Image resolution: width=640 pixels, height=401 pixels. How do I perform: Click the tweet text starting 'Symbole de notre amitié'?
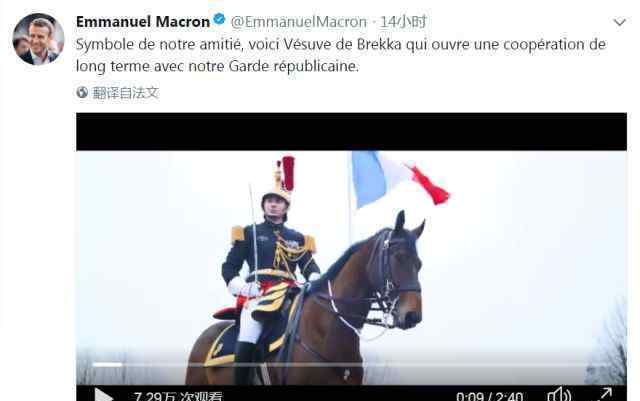(341, 55)
